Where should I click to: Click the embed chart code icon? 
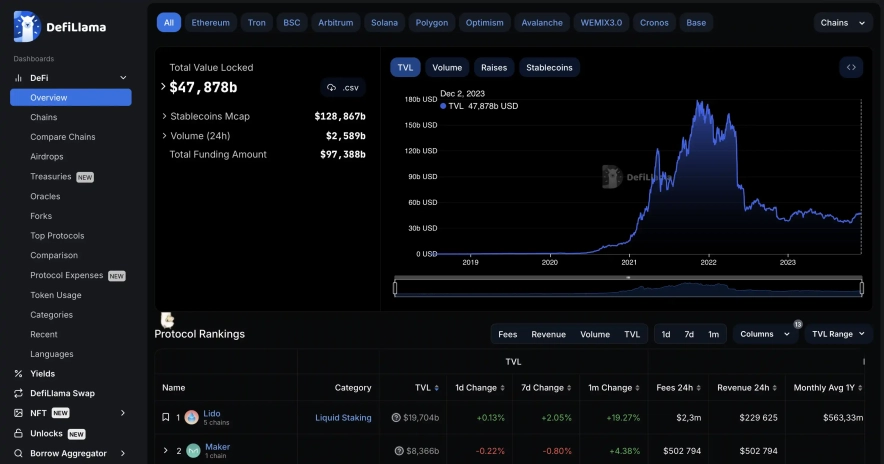(x=850, y=68)
